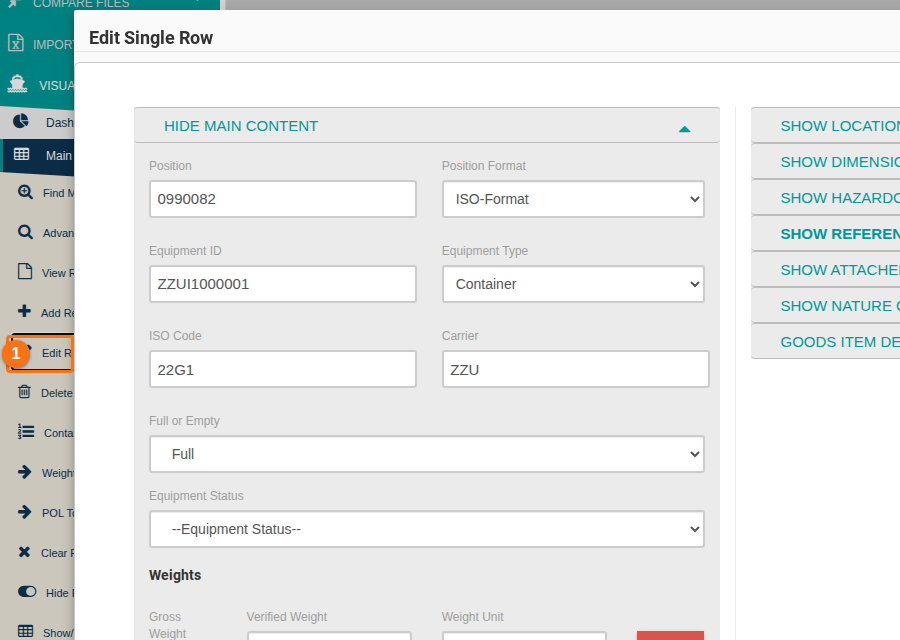
Task: Toggle the Hide switch icon
Action: (x=27, y=592)
